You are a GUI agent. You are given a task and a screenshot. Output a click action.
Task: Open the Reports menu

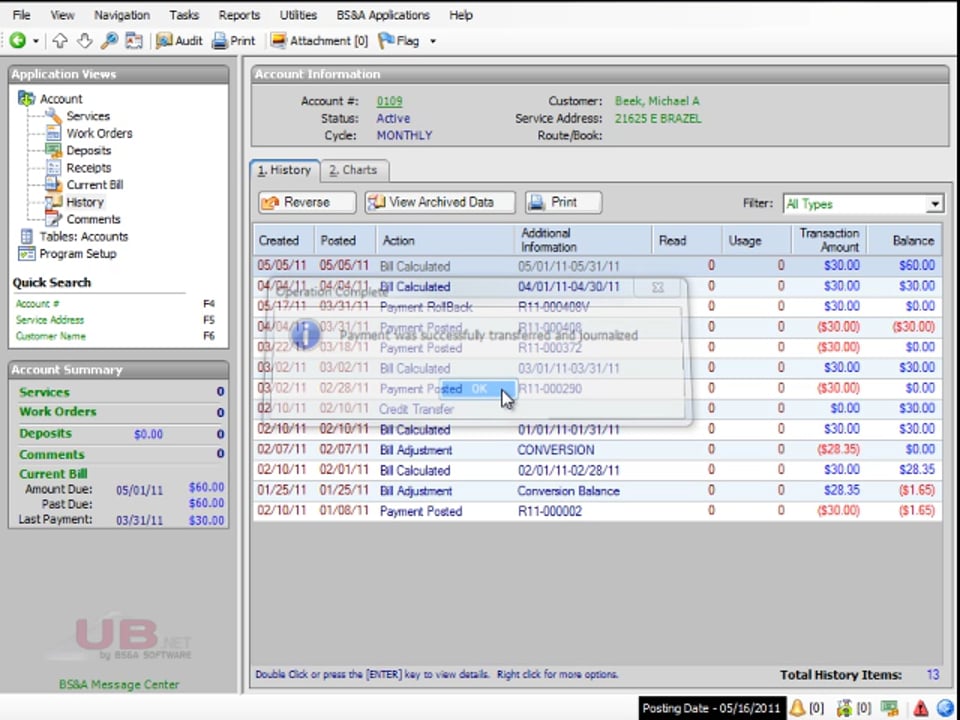[x=238, y=15]
